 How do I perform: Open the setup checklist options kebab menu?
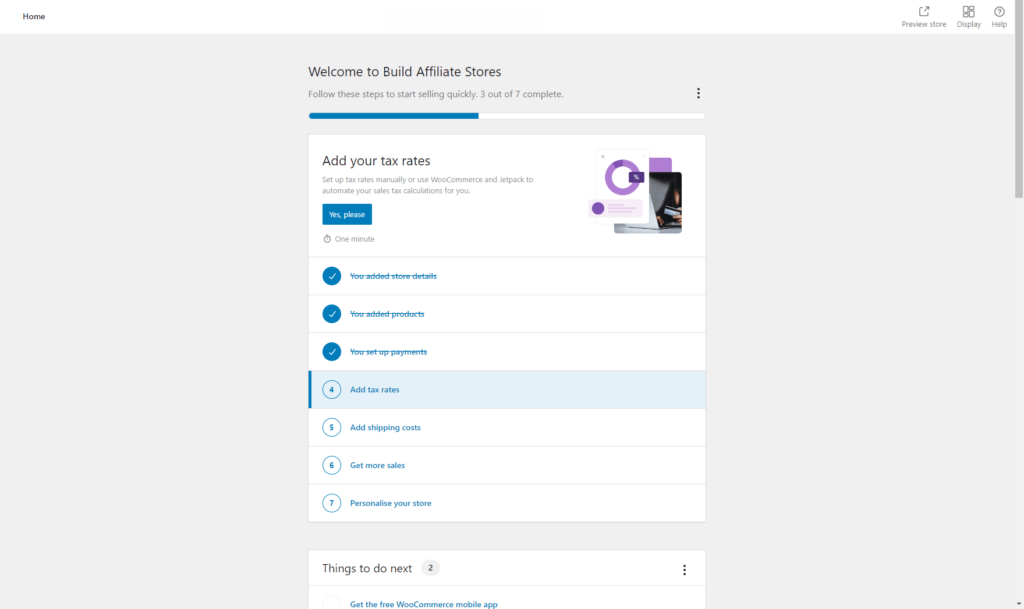698,92
